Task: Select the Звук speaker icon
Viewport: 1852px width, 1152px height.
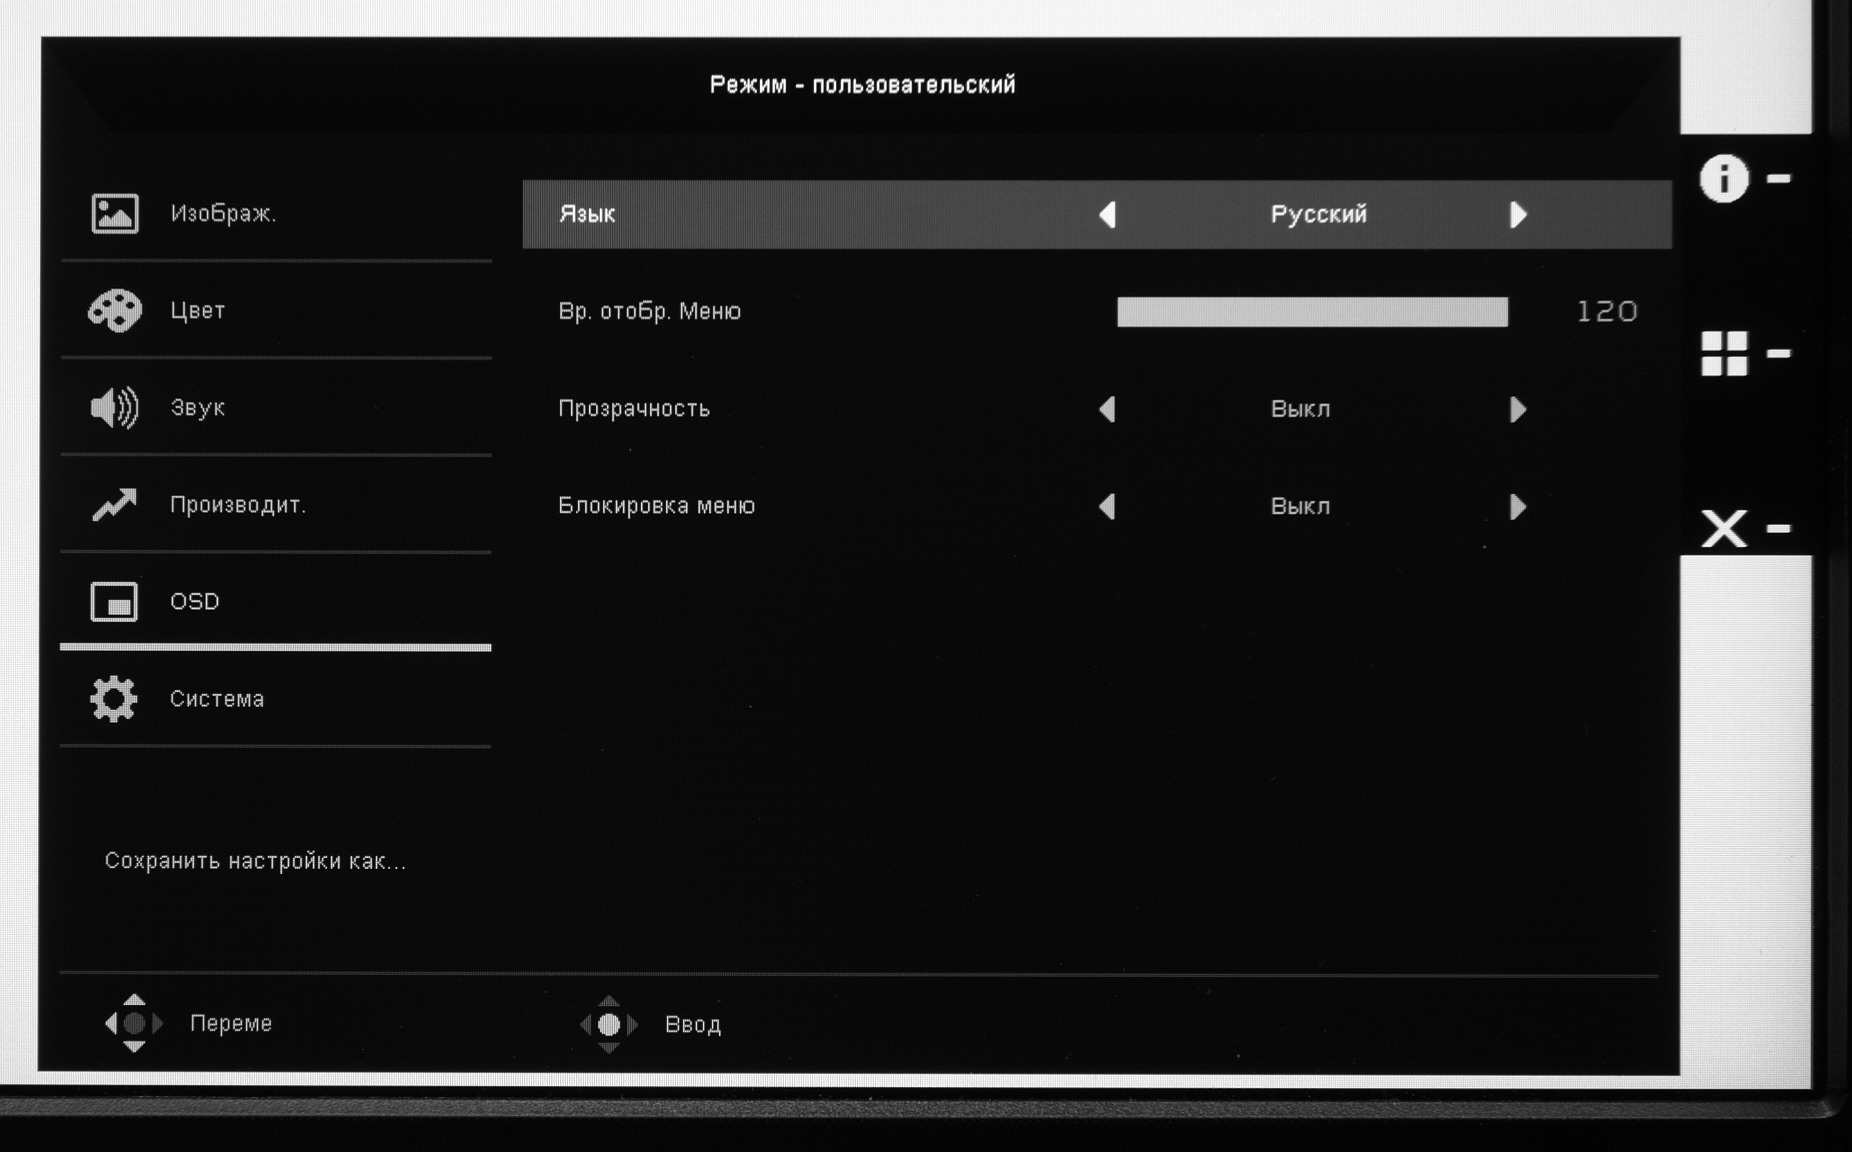Action: pyautogui.click(x=115, y=408)
